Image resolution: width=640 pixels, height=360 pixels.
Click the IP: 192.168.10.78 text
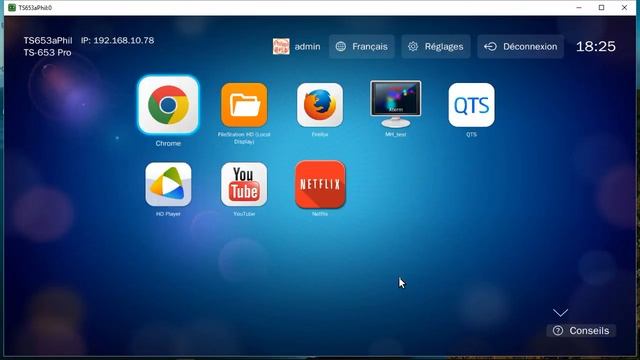(118, 40)
